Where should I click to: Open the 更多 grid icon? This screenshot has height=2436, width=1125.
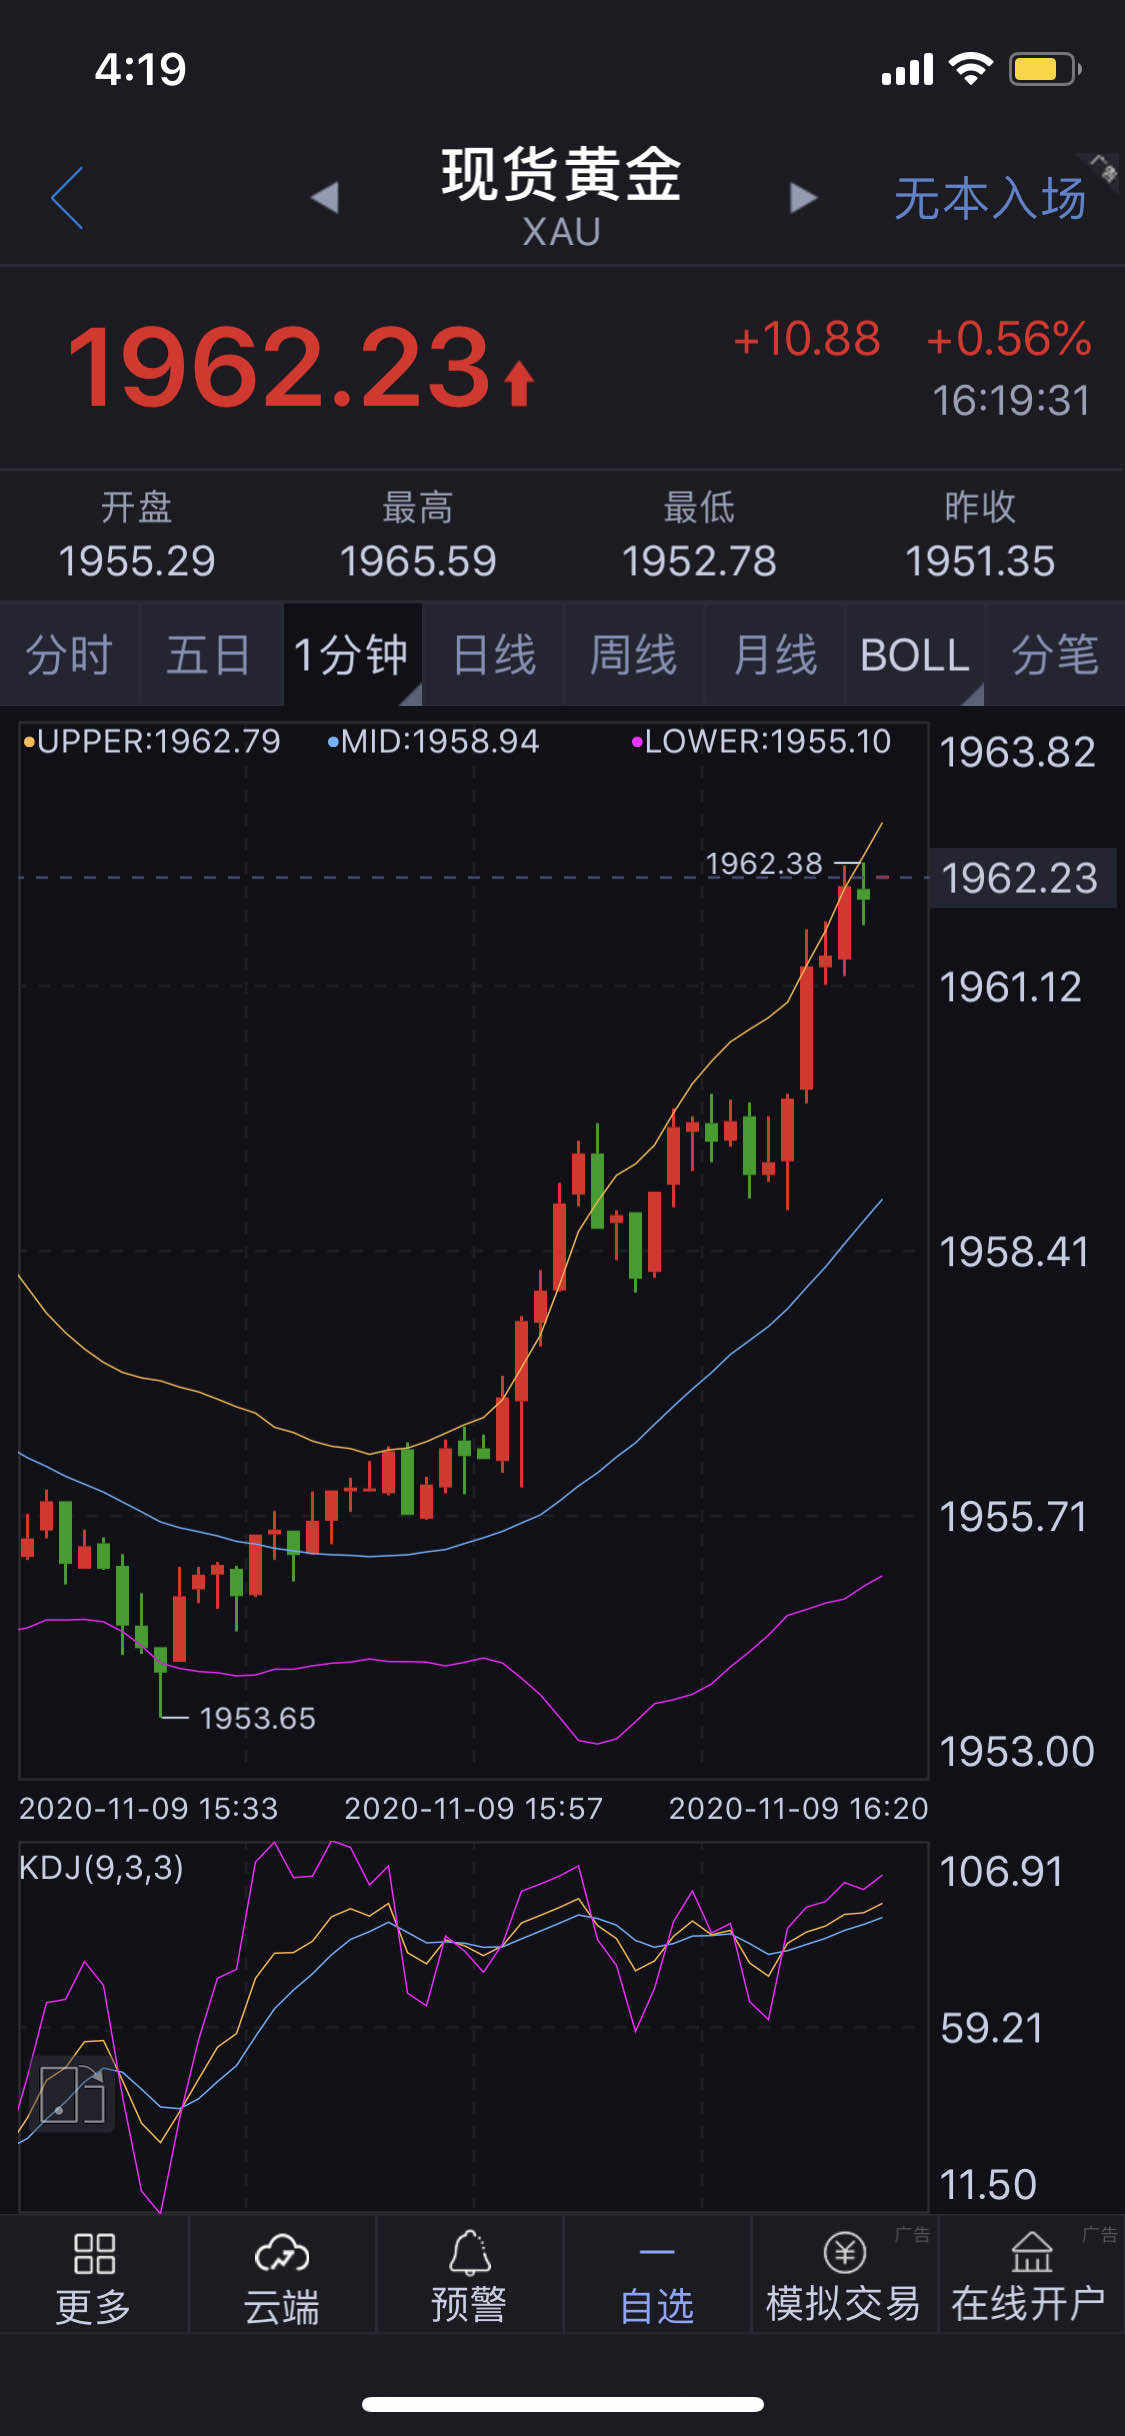(94, 2253)
